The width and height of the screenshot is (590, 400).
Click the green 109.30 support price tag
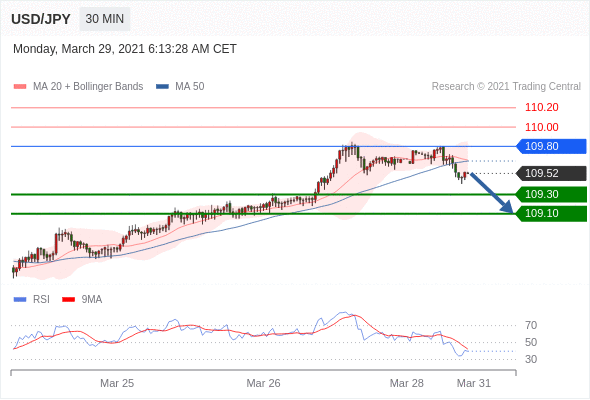coord(551,195)
